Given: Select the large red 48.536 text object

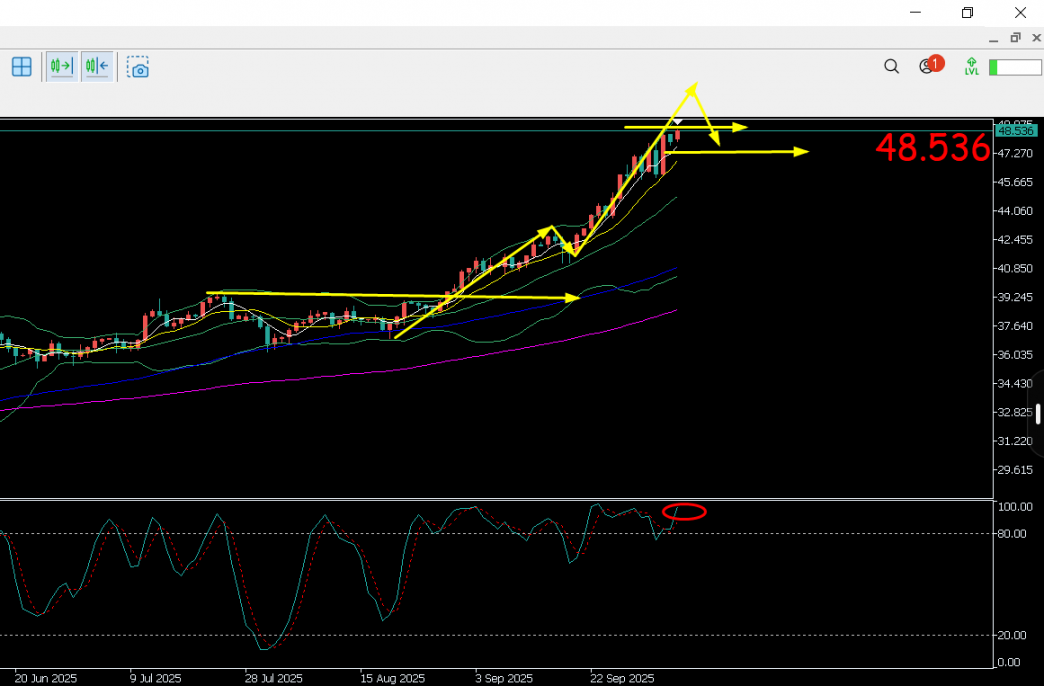Looking at the screenshot, I should pyautogui.click(x=932, y=148).
